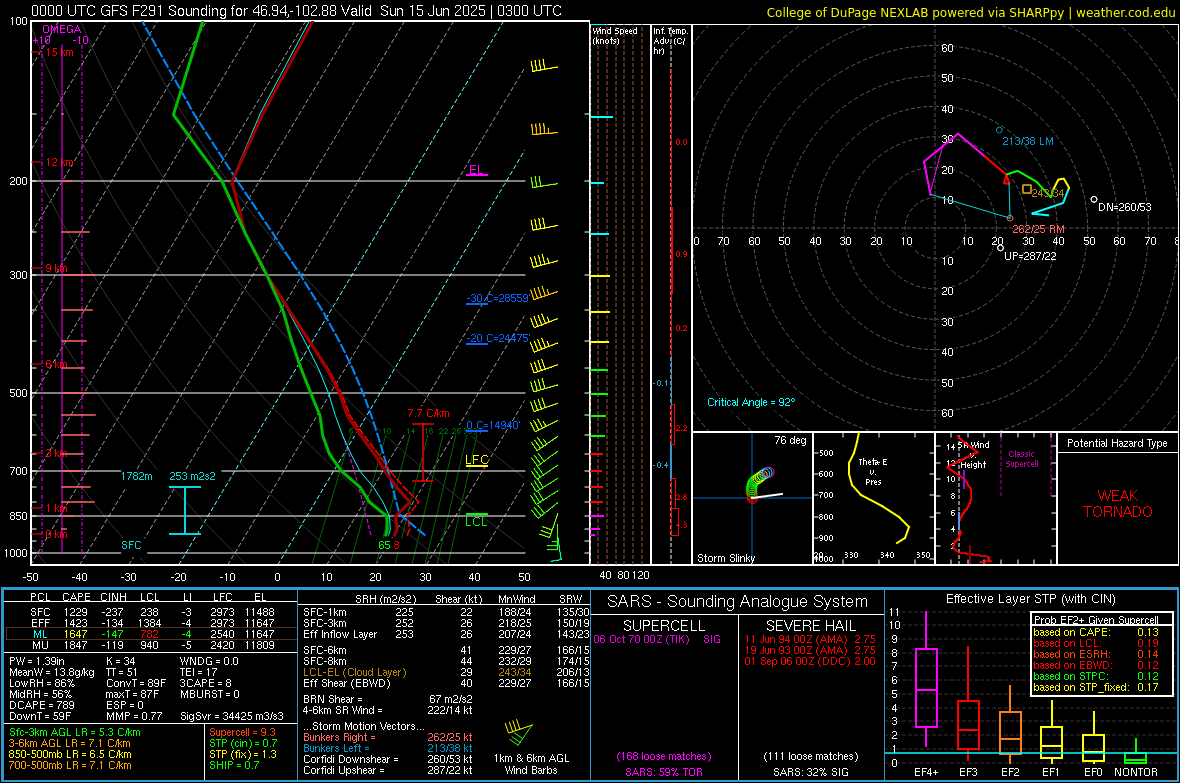Click the 'LCL-EL (Cloud Layer)' row
This screenshot has height=783, width=1180.
[x=446, y=672]
